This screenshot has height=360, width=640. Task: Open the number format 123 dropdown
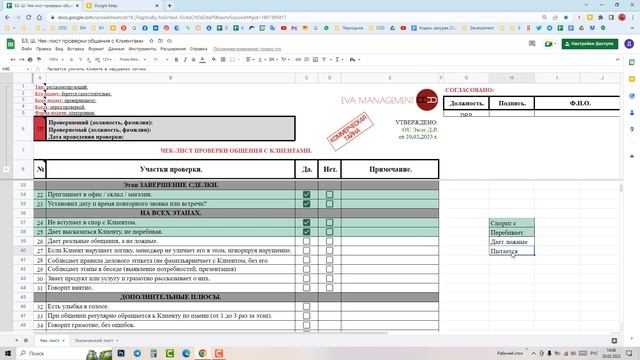pyautogui.click(x=107, y=60)
